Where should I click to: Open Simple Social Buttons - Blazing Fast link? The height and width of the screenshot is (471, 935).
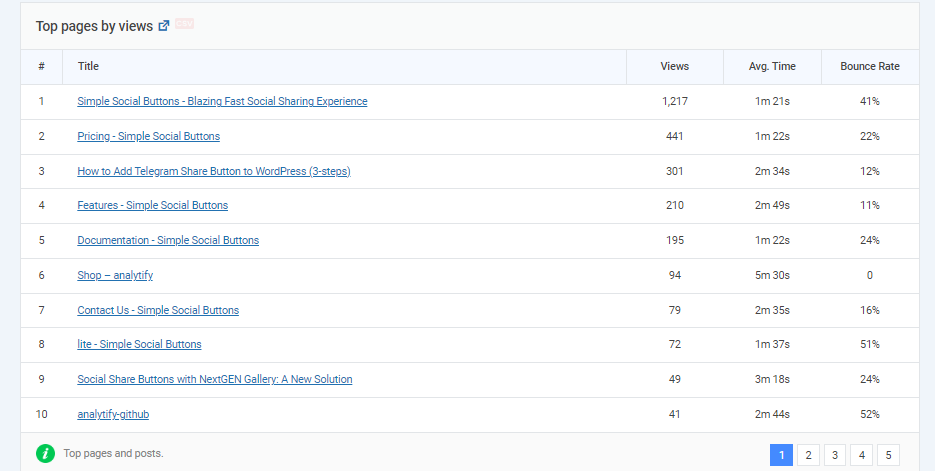coord(222,101)
